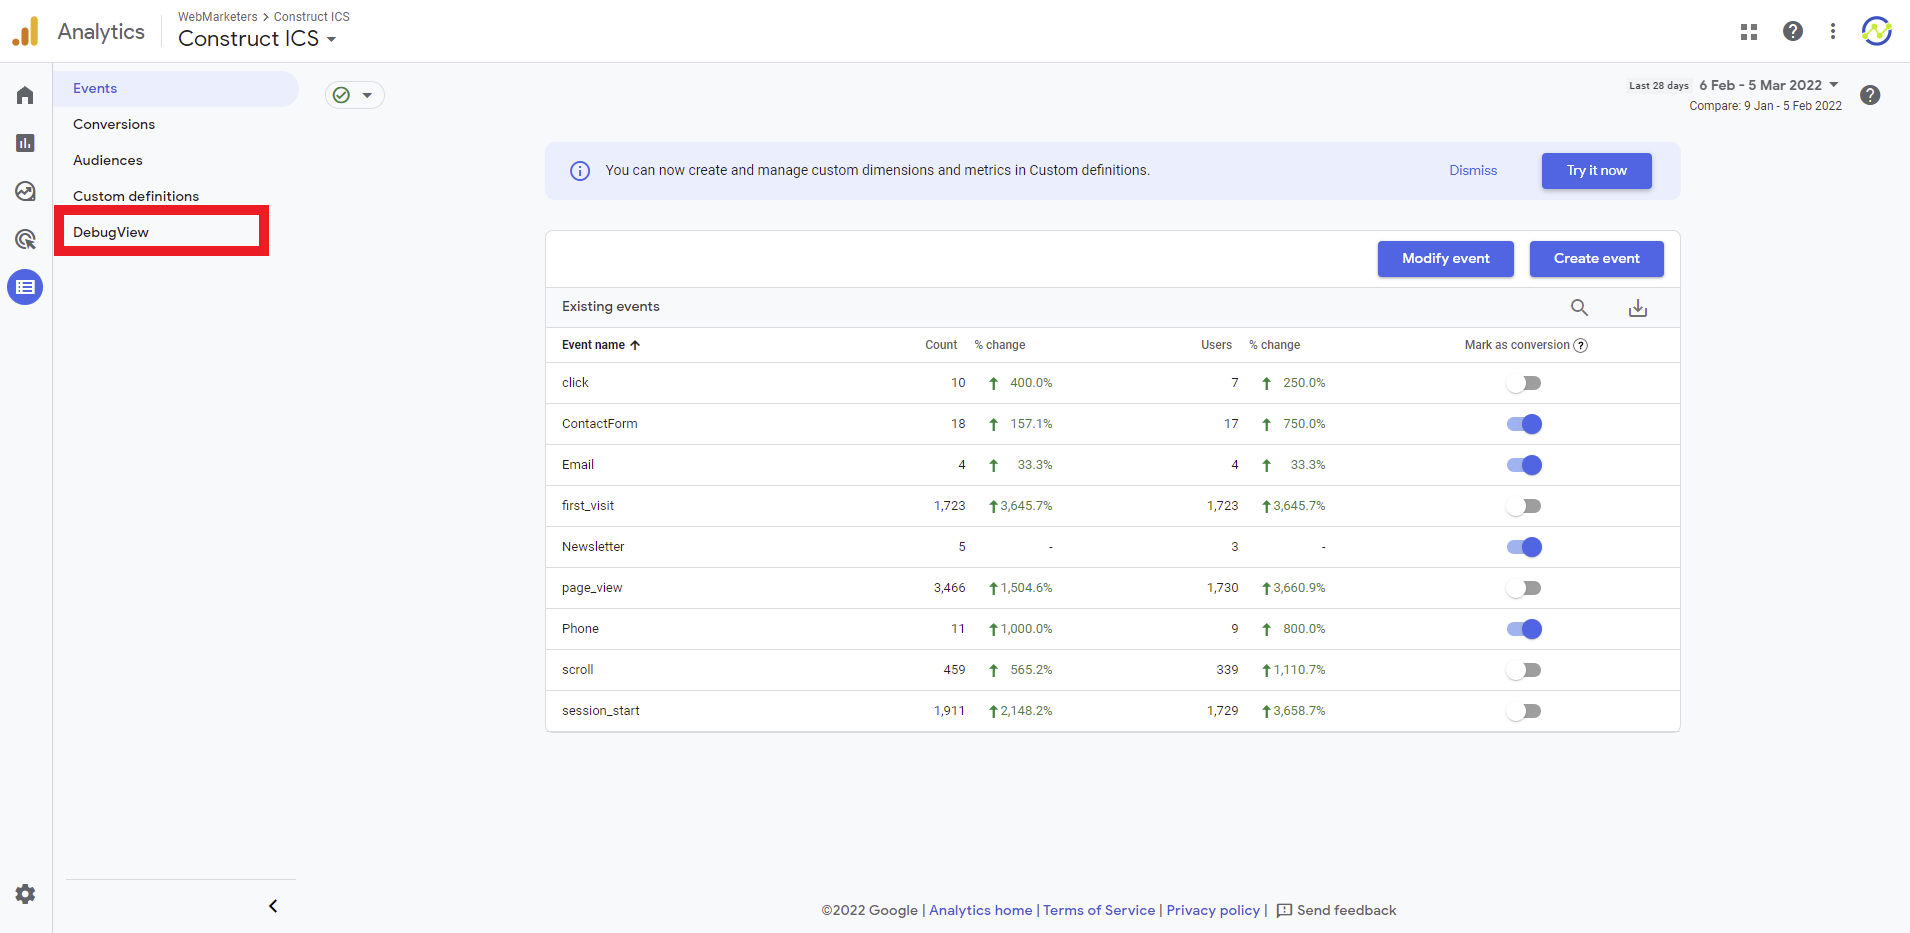
Task: Open Google apps grid icon
Action: [1748, 32]
